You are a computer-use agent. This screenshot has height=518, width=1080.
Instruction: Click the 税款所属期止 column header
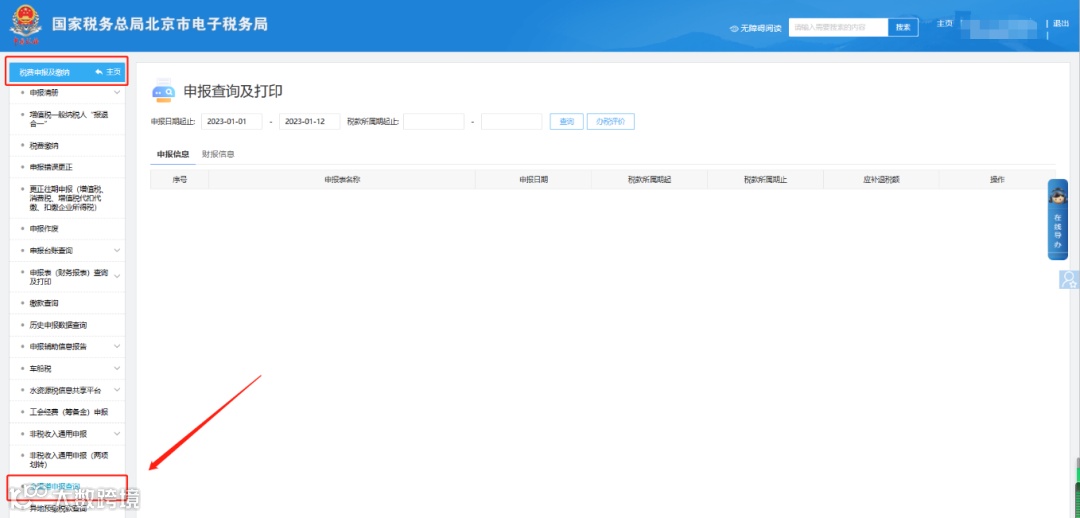765,179
